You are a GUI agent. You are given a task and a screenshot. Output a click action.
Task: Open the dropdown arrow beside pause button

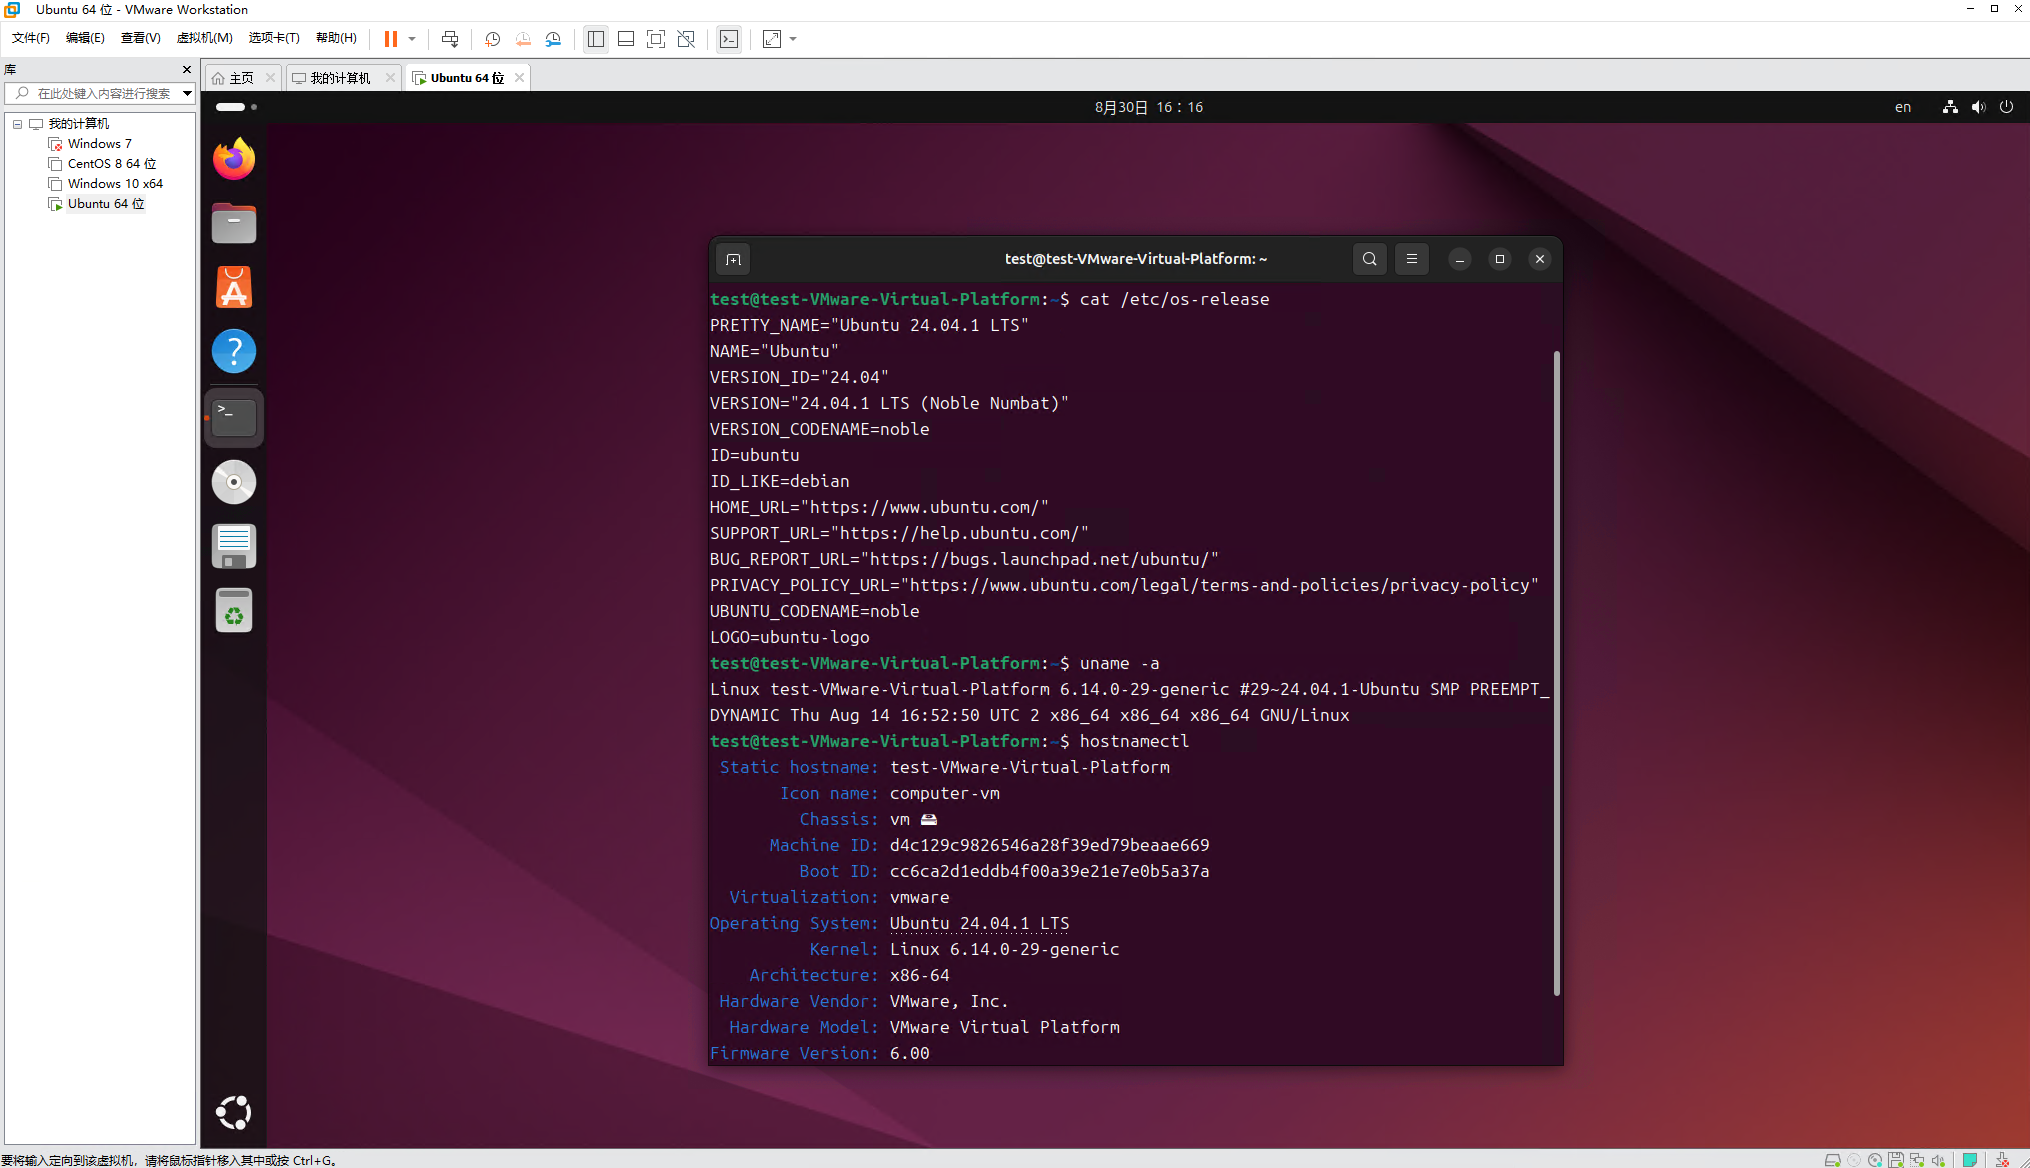[412, 39]
